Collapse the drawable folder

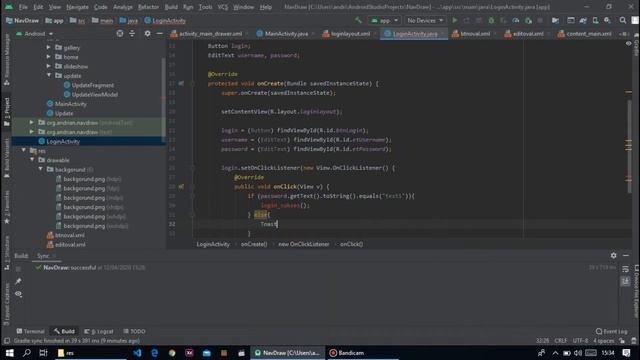32,160
